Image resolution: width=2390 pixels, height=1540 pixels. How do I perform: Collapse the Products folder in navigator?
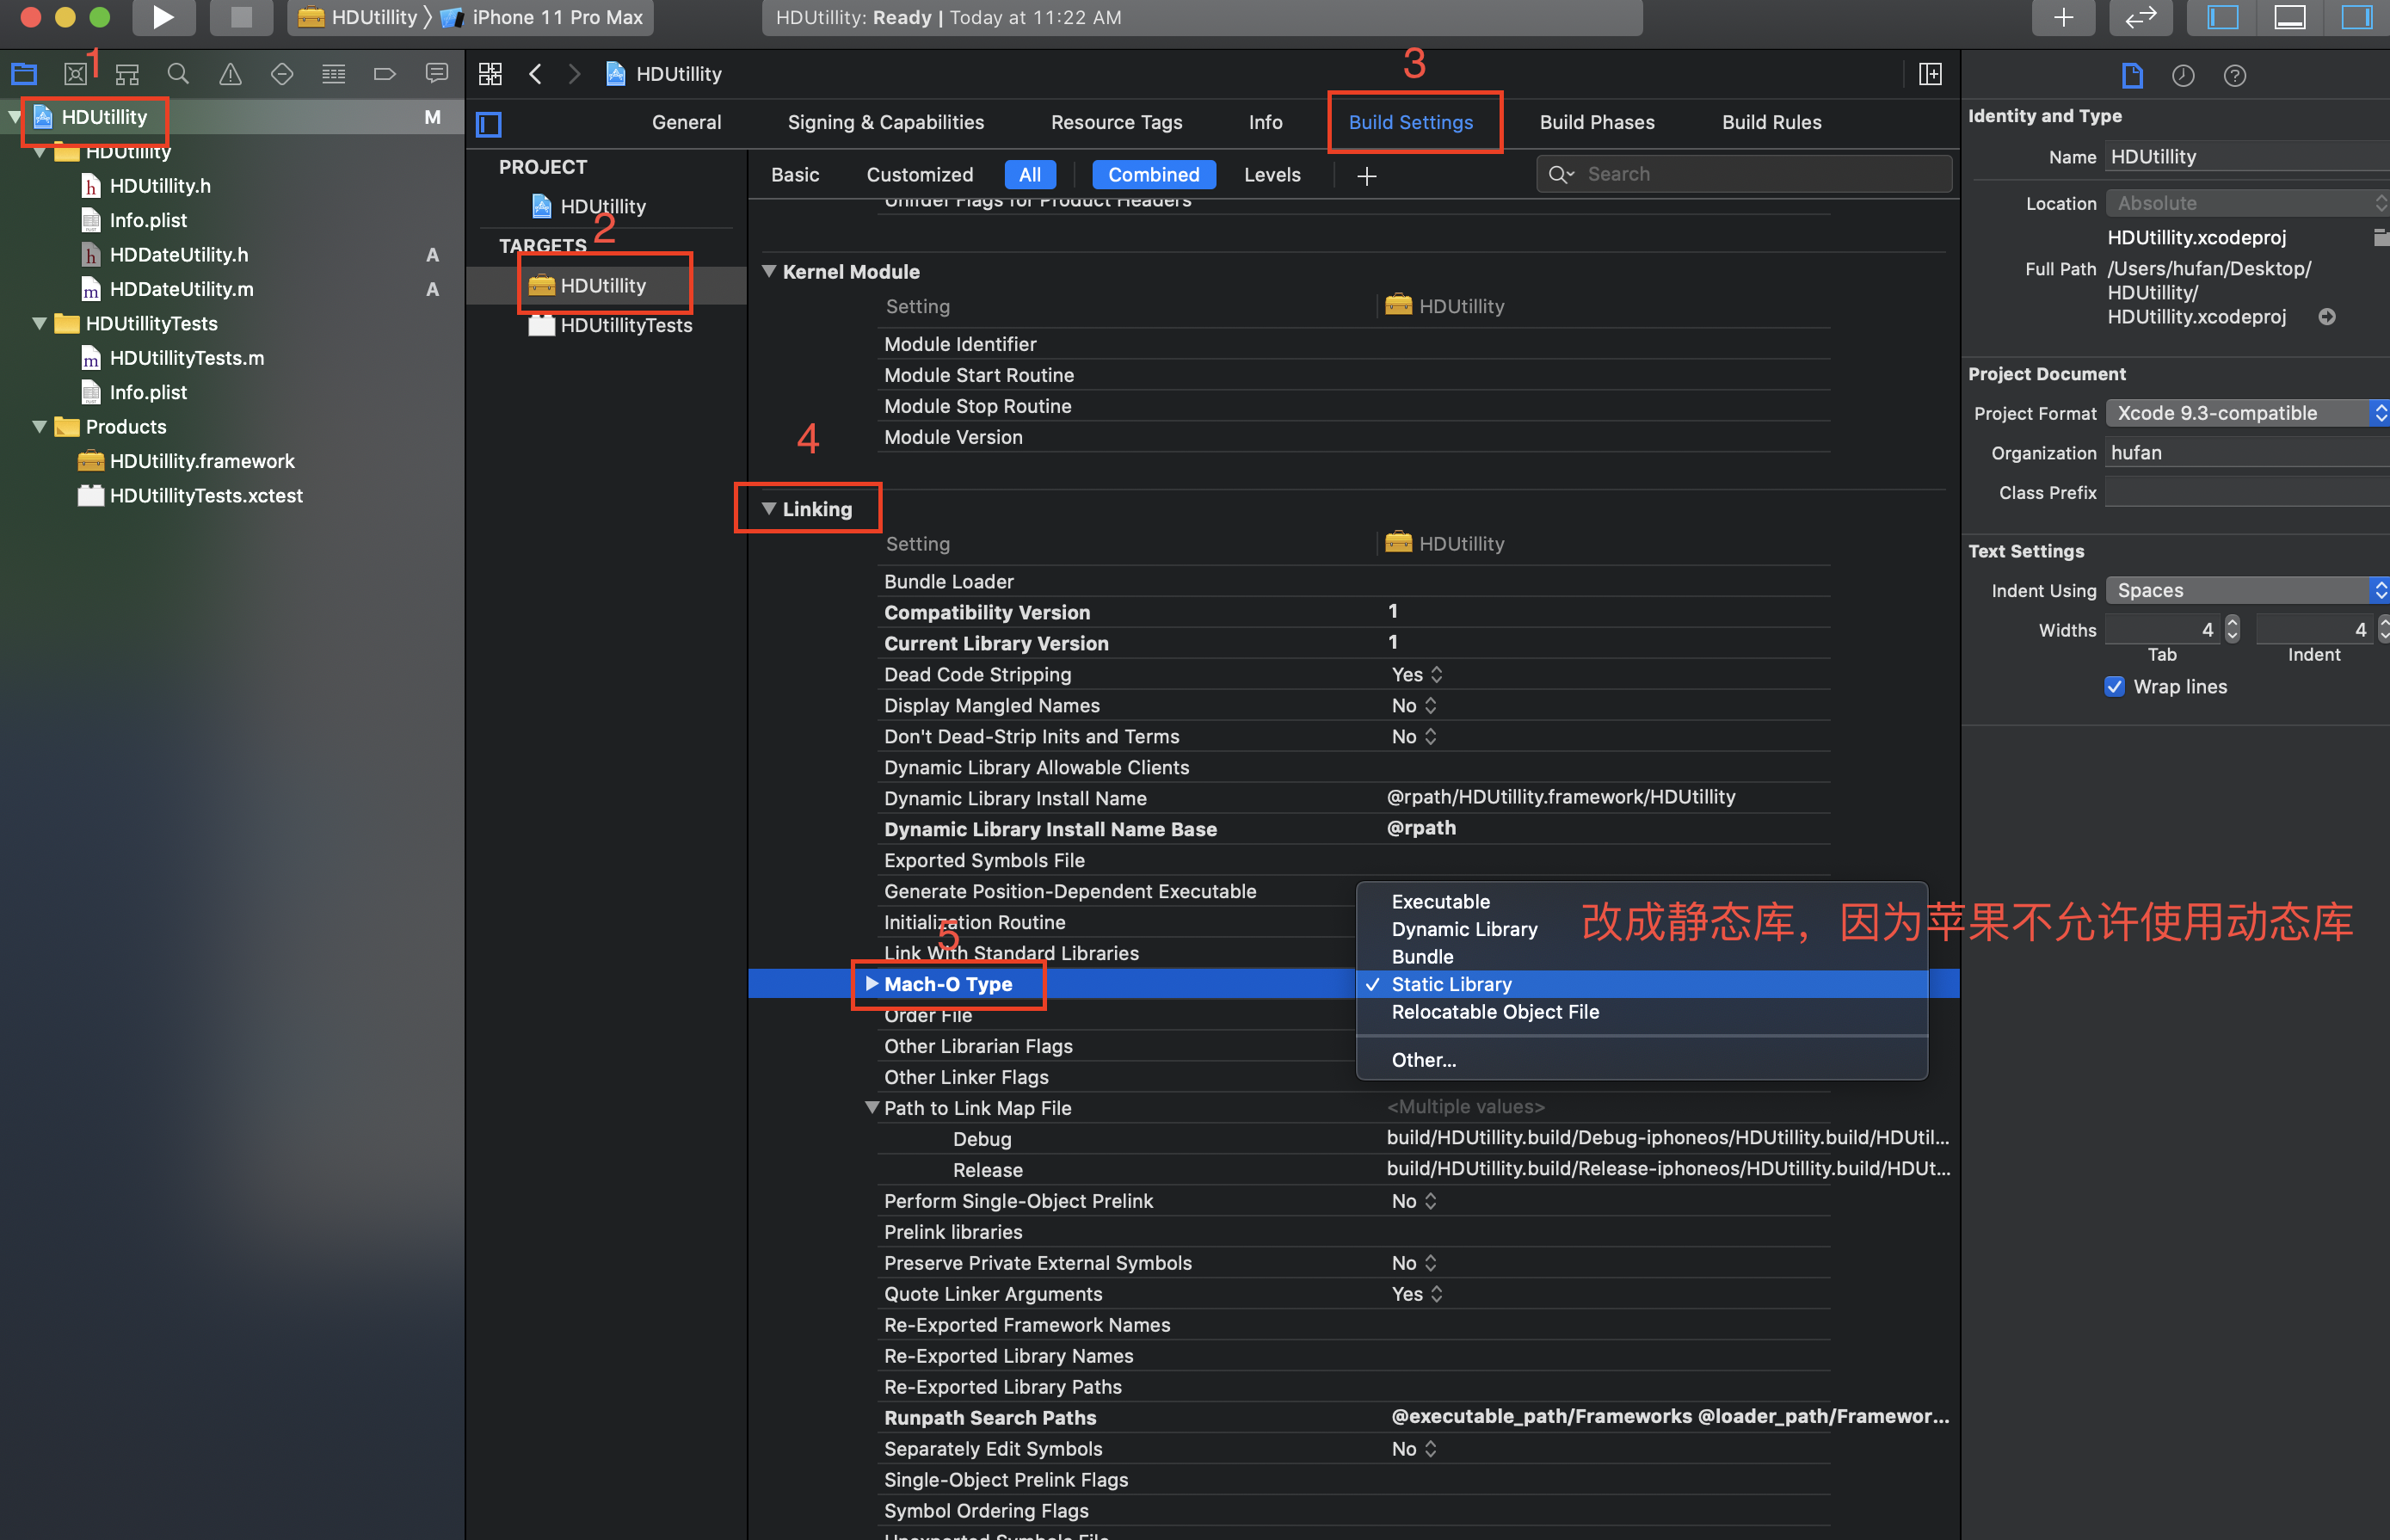pos(40,427)
